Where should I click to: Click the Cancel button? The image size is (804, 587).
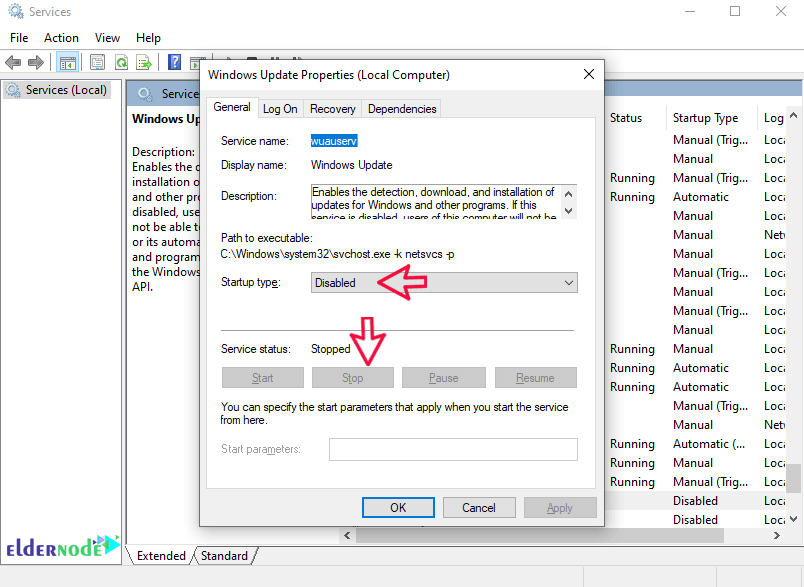coord(479,508)
